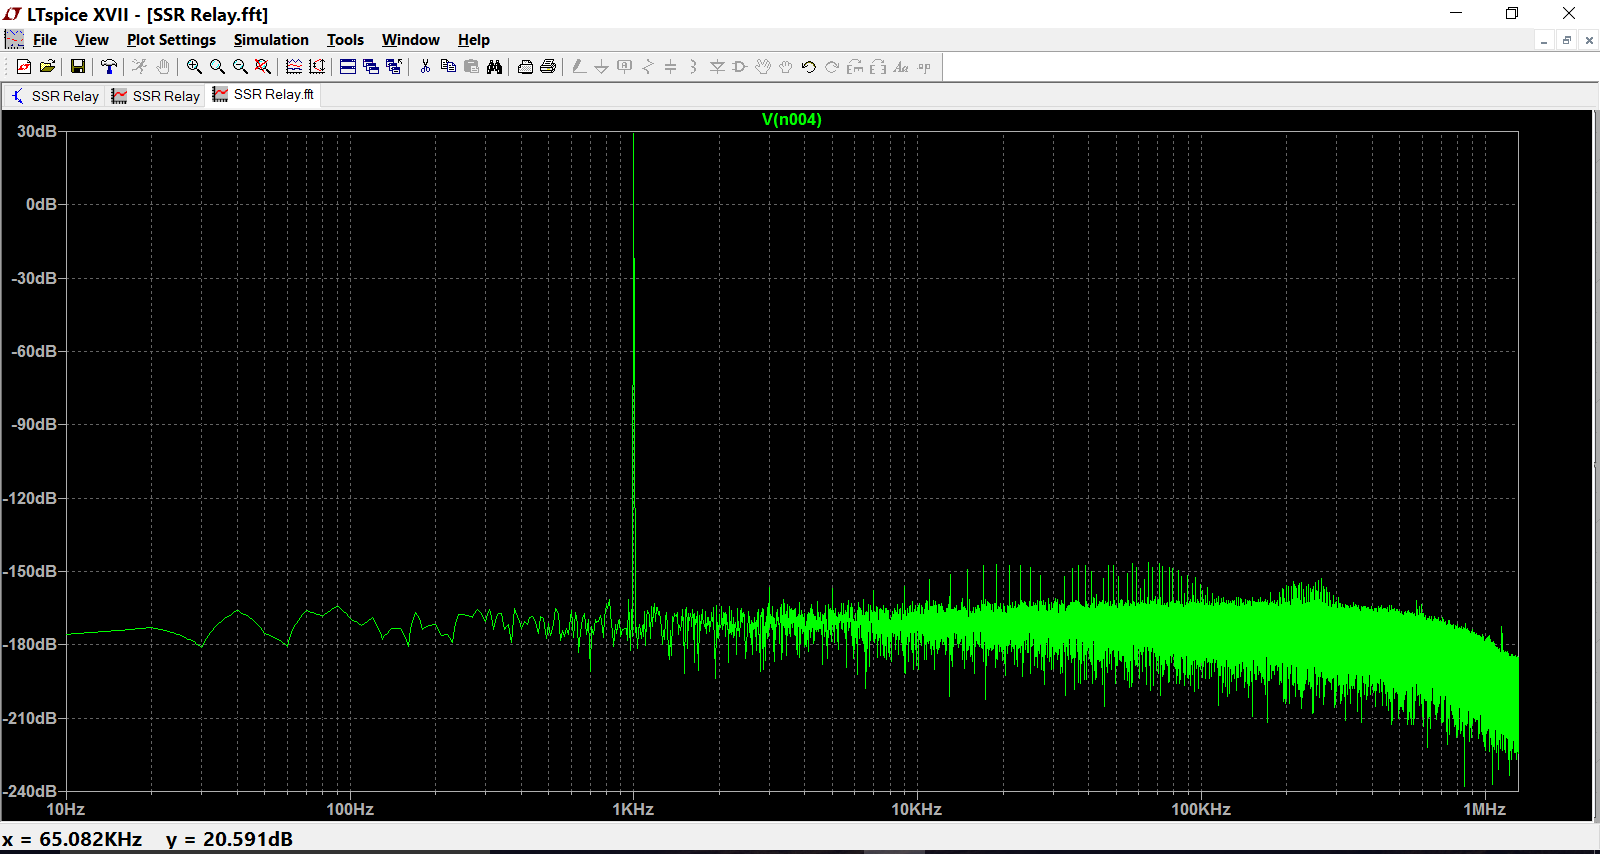Click the 1KHz horizontal axis label
The height and width of the screenshot is (854, 1600).
633,809
